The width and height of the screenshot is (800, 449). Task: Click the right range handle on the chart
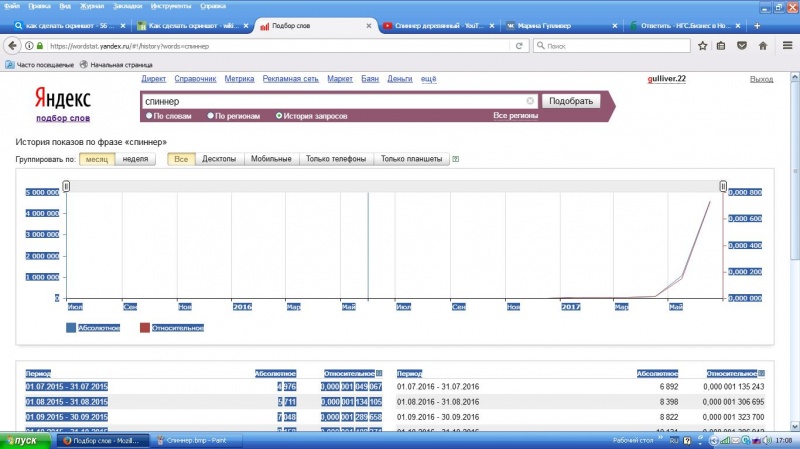[x=723, y=186]
